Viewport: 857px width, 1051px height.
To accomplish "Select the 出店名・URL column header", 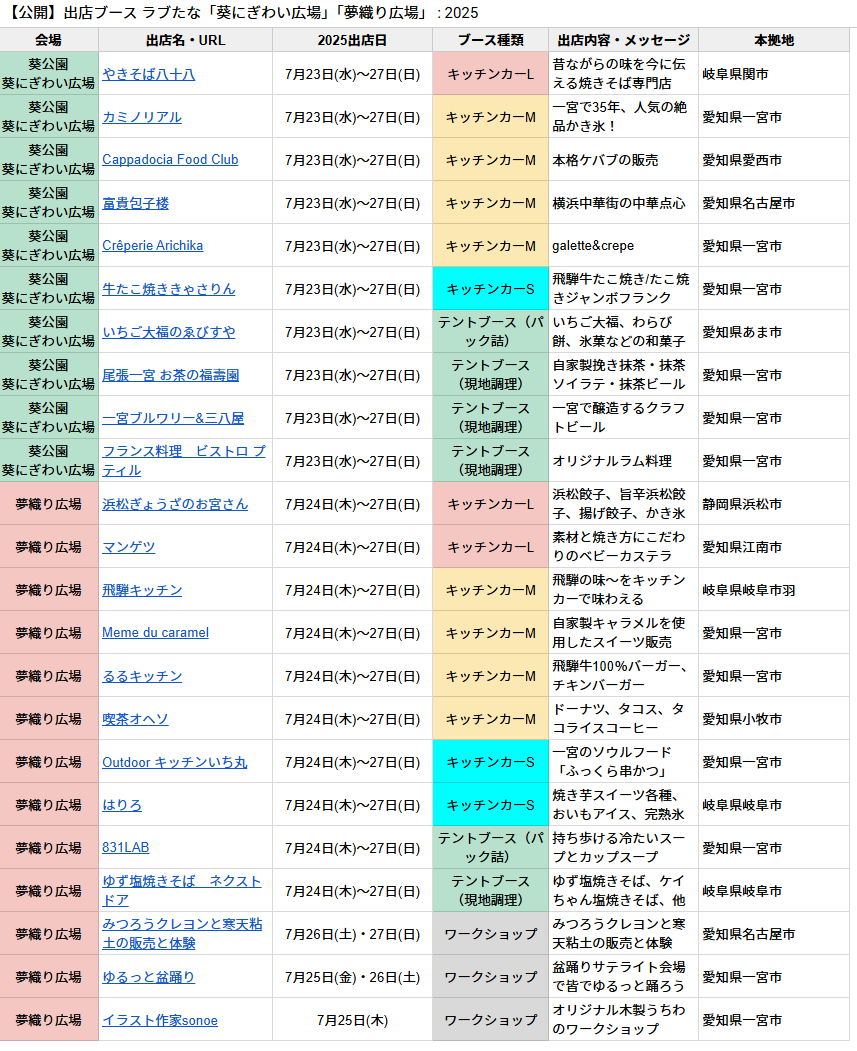I will point(186,40).
